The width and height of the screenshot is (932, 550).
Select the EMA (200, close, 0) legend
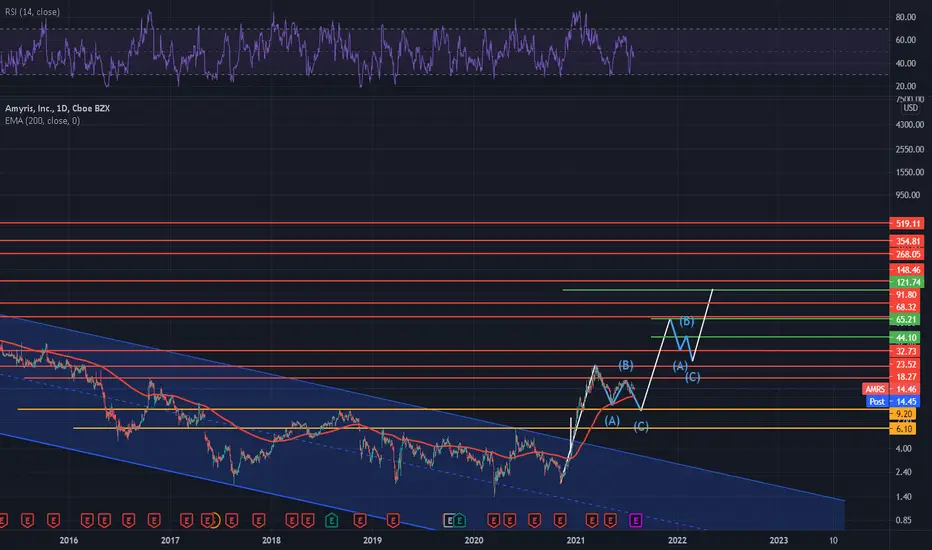point(42,121)
